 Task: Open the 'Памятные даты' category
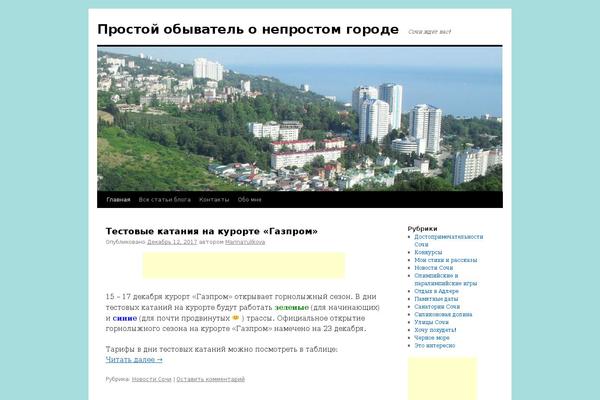(x=436, y=299)
